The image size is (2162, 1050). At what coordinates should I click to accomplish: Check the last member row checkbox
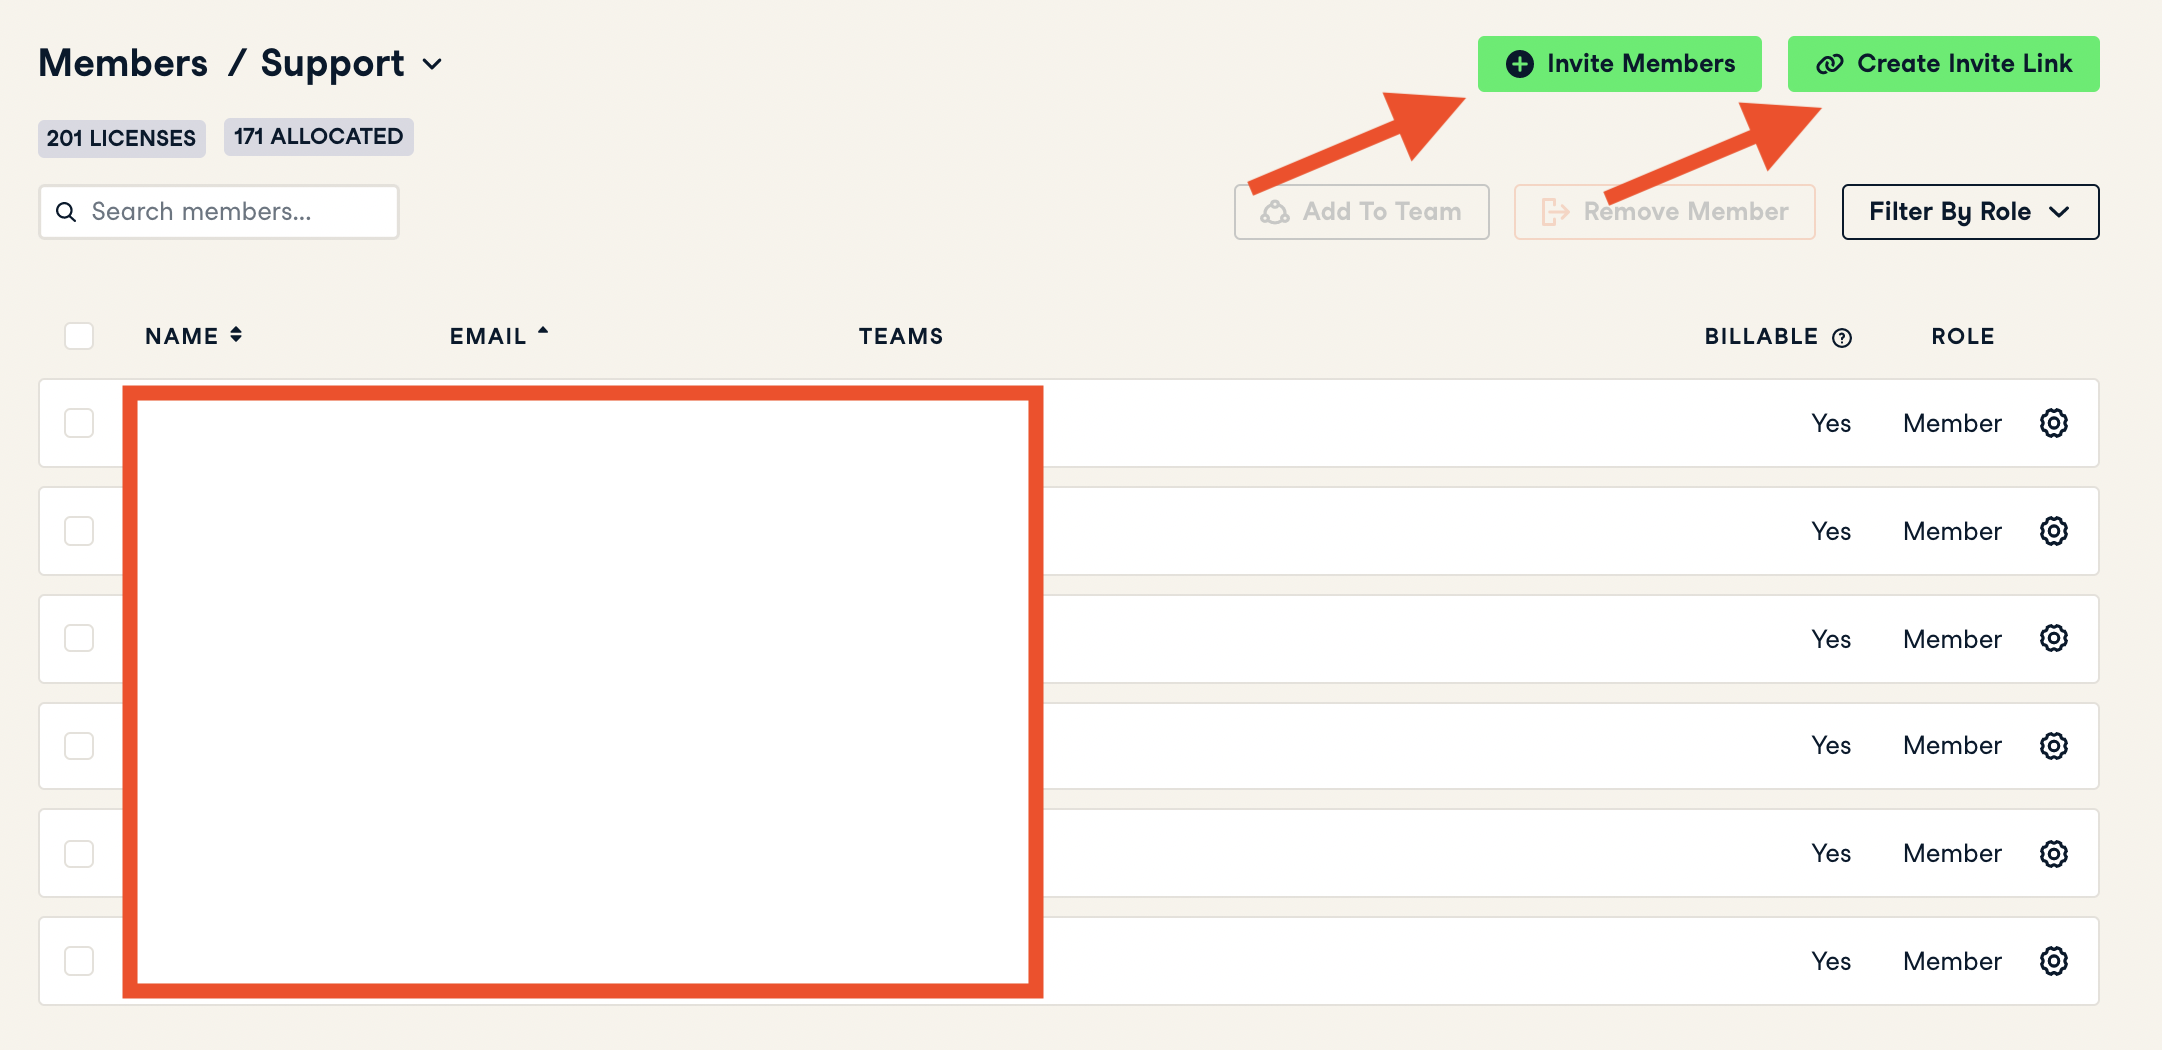[x=79, y=961]
